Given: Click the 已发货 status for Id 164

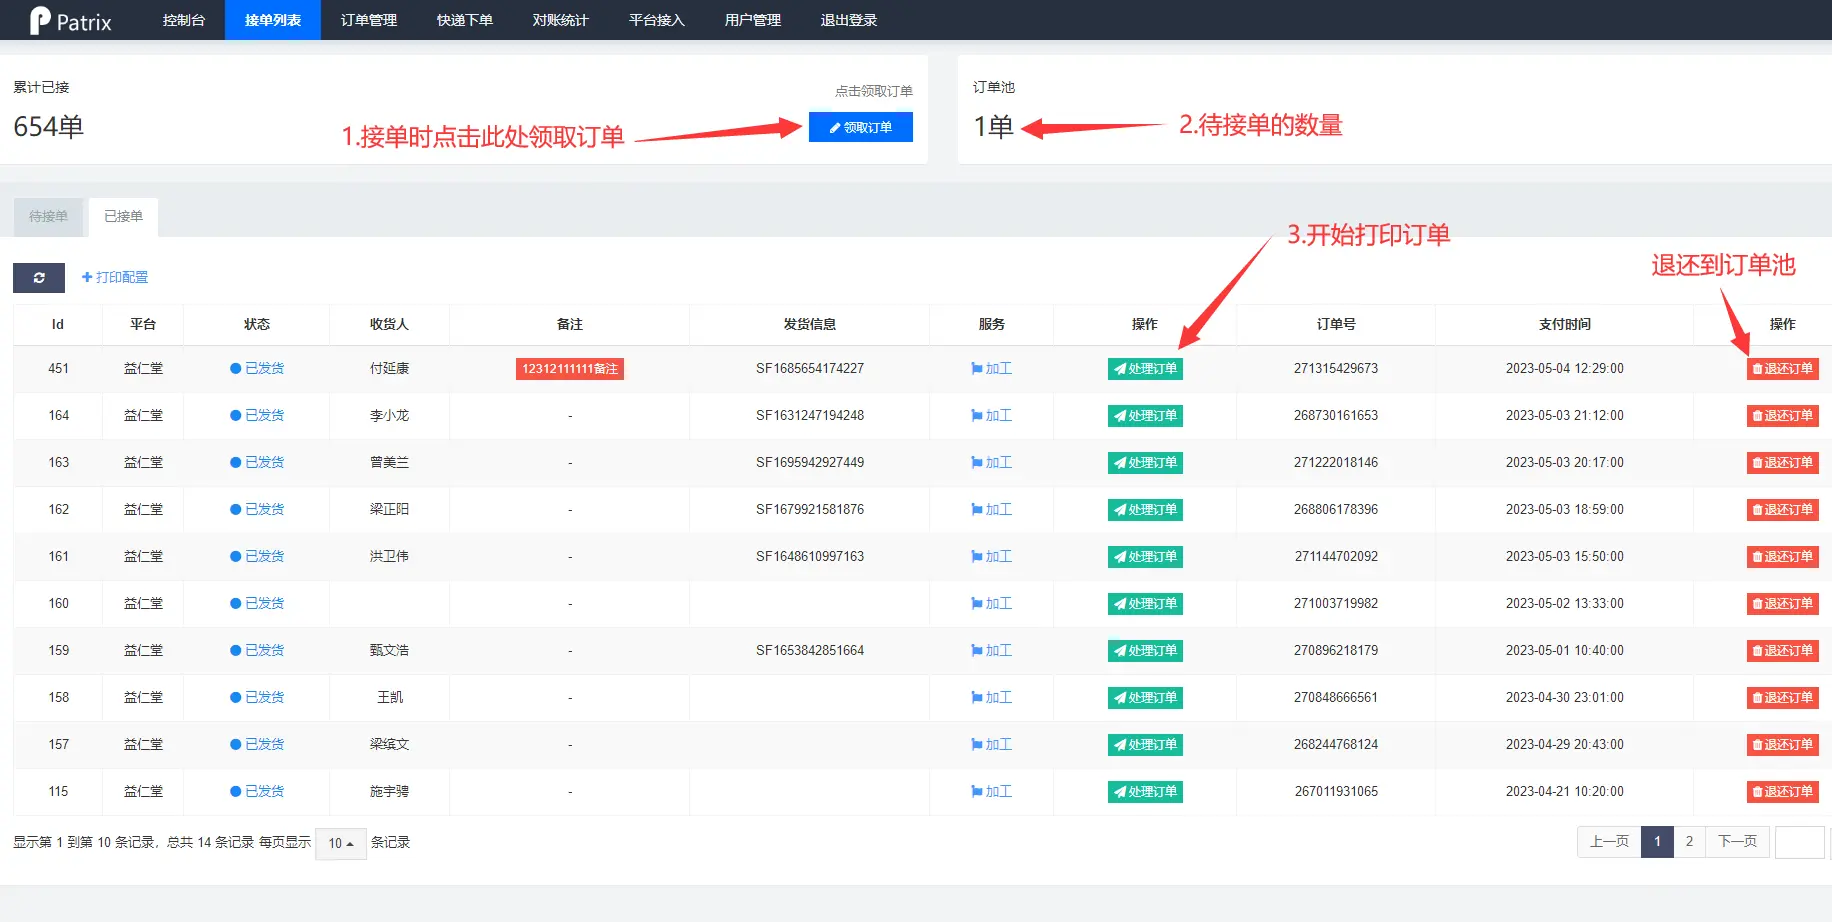Looking at the screenshot, I should click(257, 416).
